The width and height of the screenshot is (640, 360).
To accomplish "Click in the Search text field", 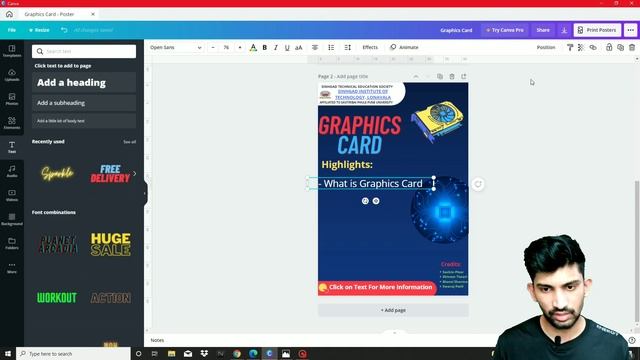I will [x=84, y=51].
